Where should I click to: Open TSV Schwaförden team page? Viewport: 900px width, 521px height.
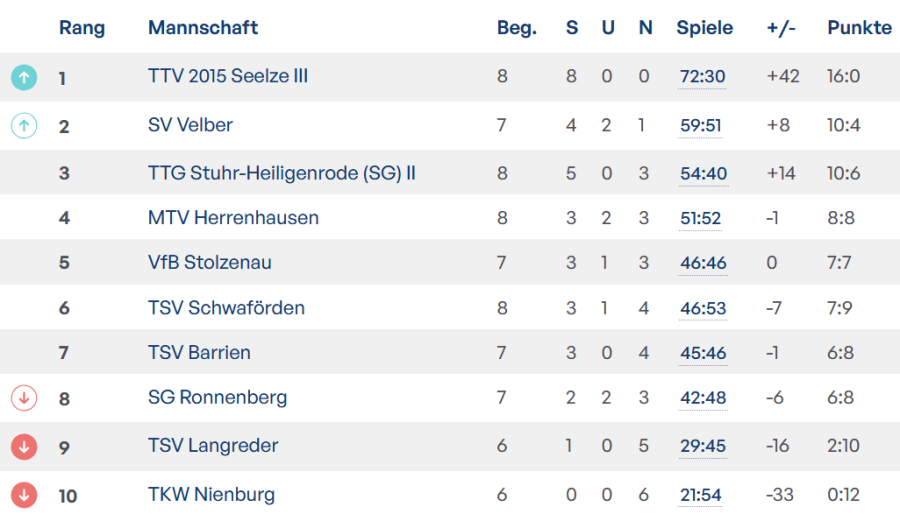(226, 308)
